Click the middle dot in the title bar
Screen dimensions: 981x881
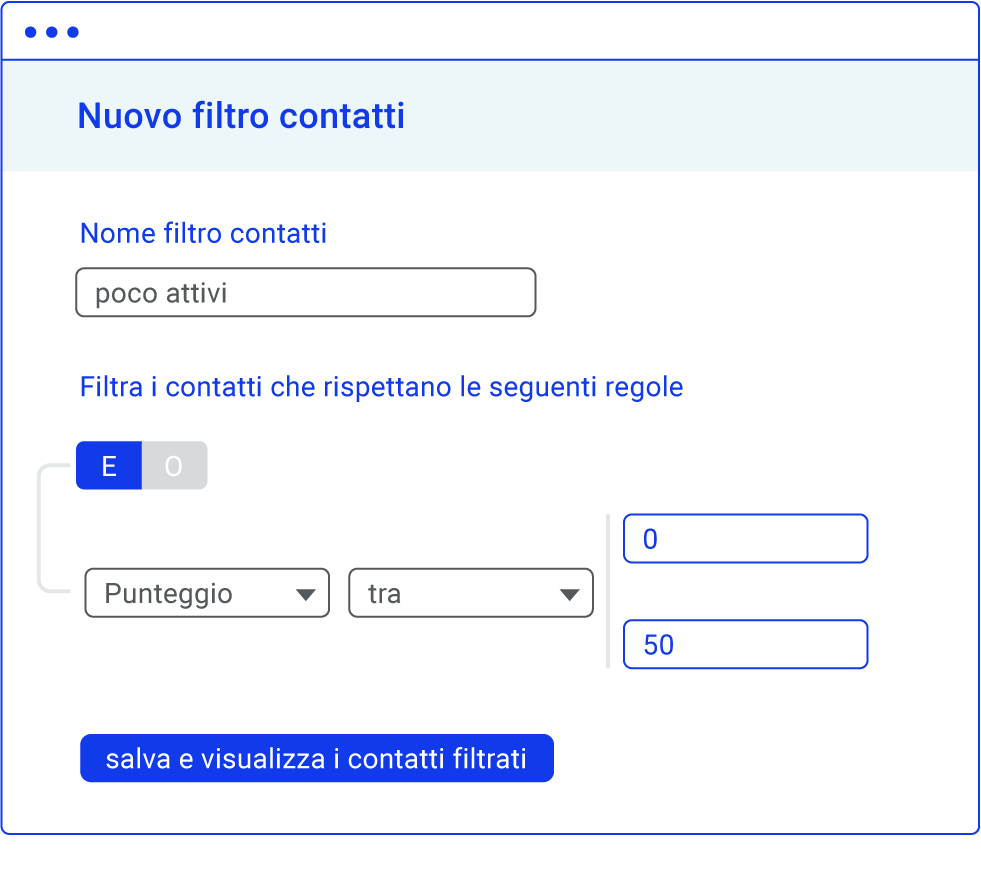pos(51,31)
